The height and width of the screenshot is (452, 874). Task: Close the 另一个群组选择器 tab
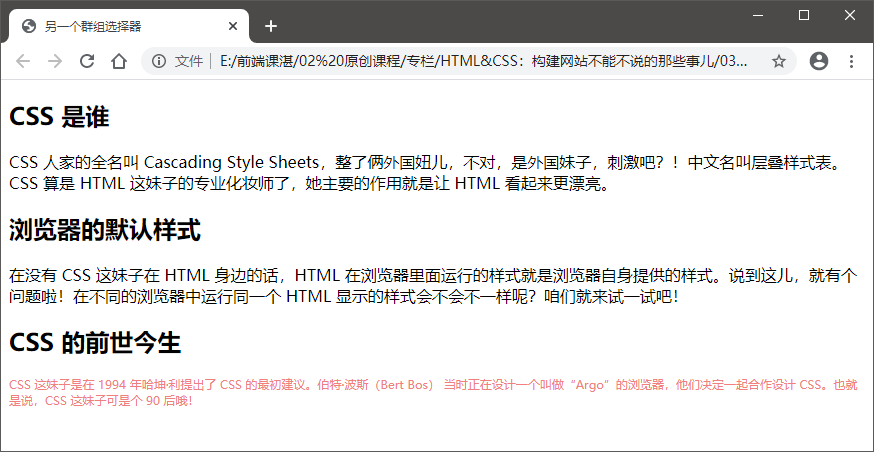click(x=233, y=26)
